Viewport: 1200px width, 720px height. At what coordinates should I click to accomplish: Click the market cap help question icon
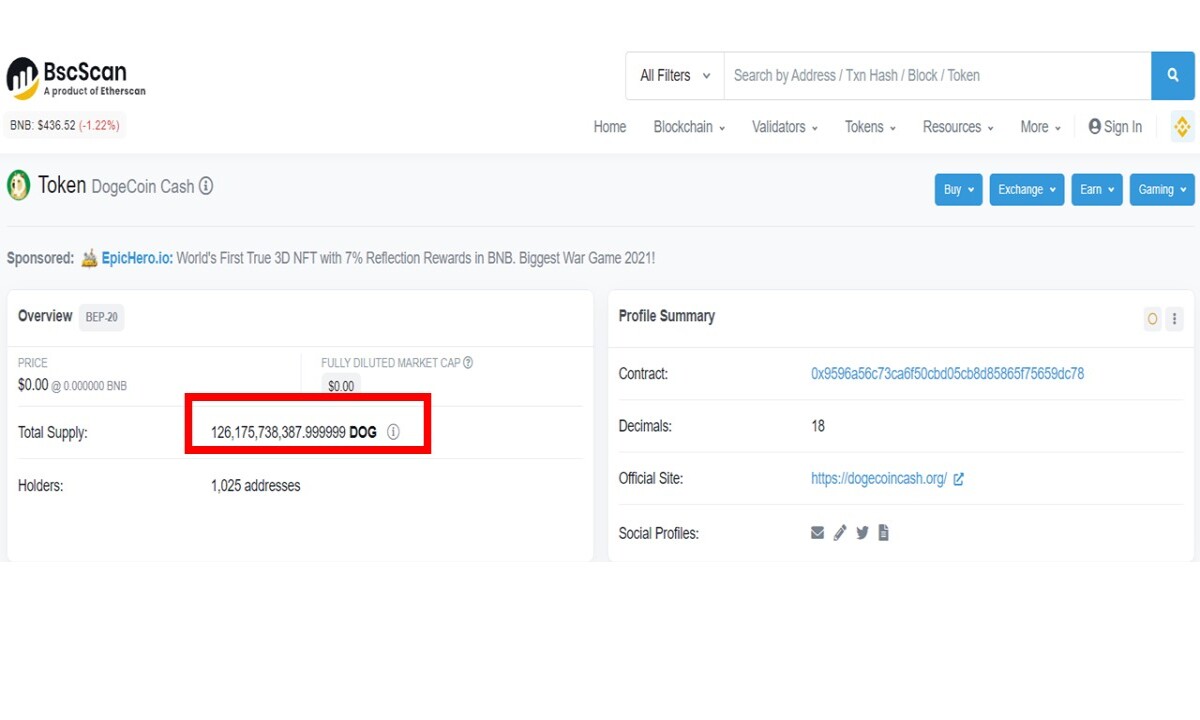(x=468, y=363)
